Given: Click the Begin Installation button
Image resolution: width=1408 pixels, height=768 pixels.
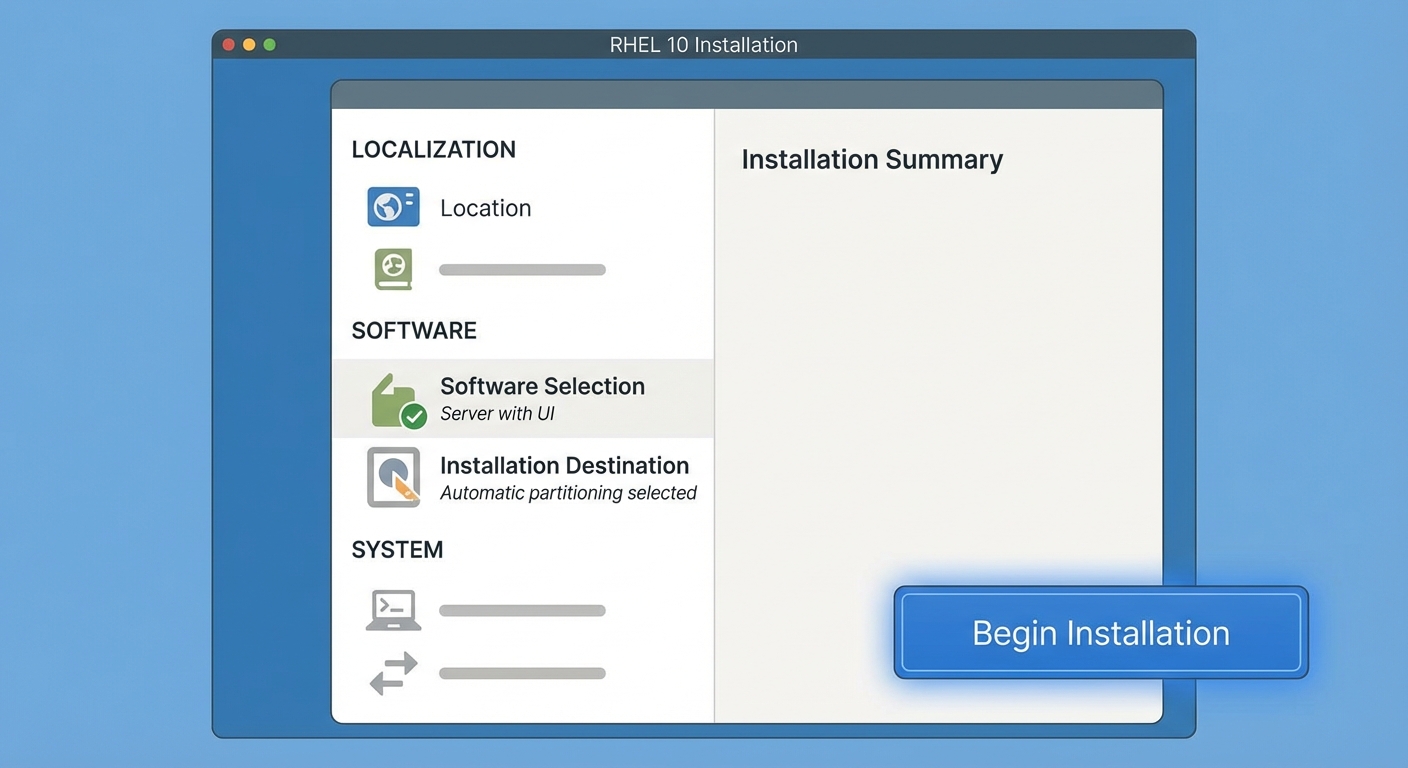Looking at the screenshot, I should click(x=1101, y=632).
